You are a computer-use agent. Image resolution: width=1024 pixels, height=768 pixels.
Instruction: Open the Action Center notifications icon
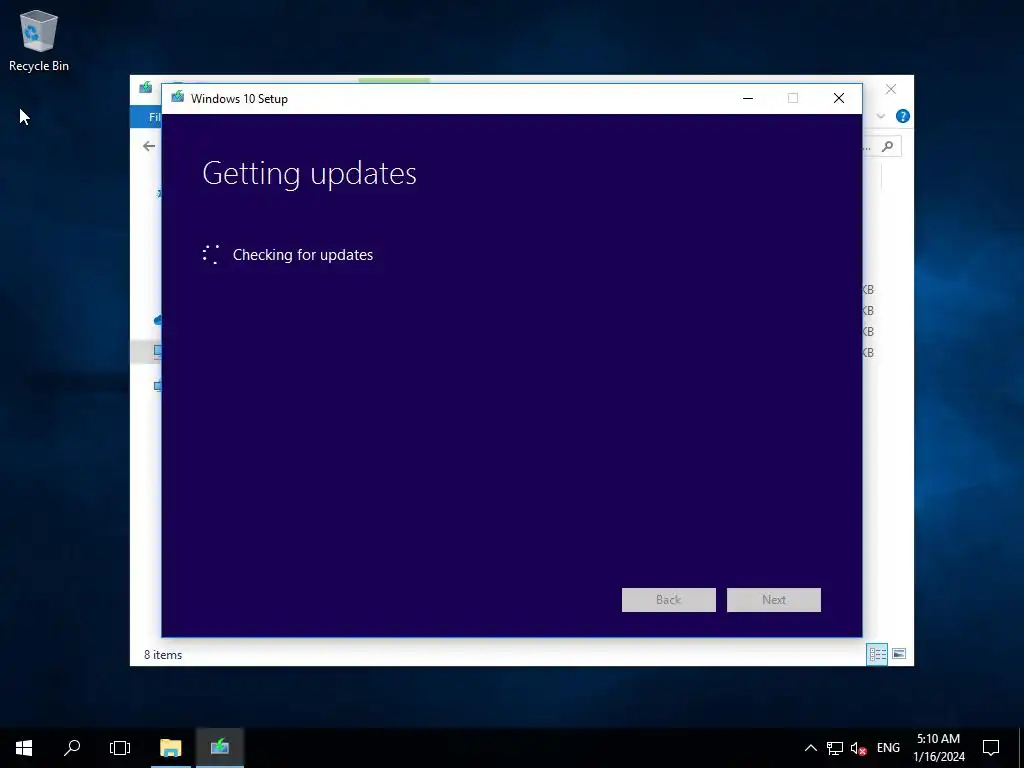coord(991,748)
